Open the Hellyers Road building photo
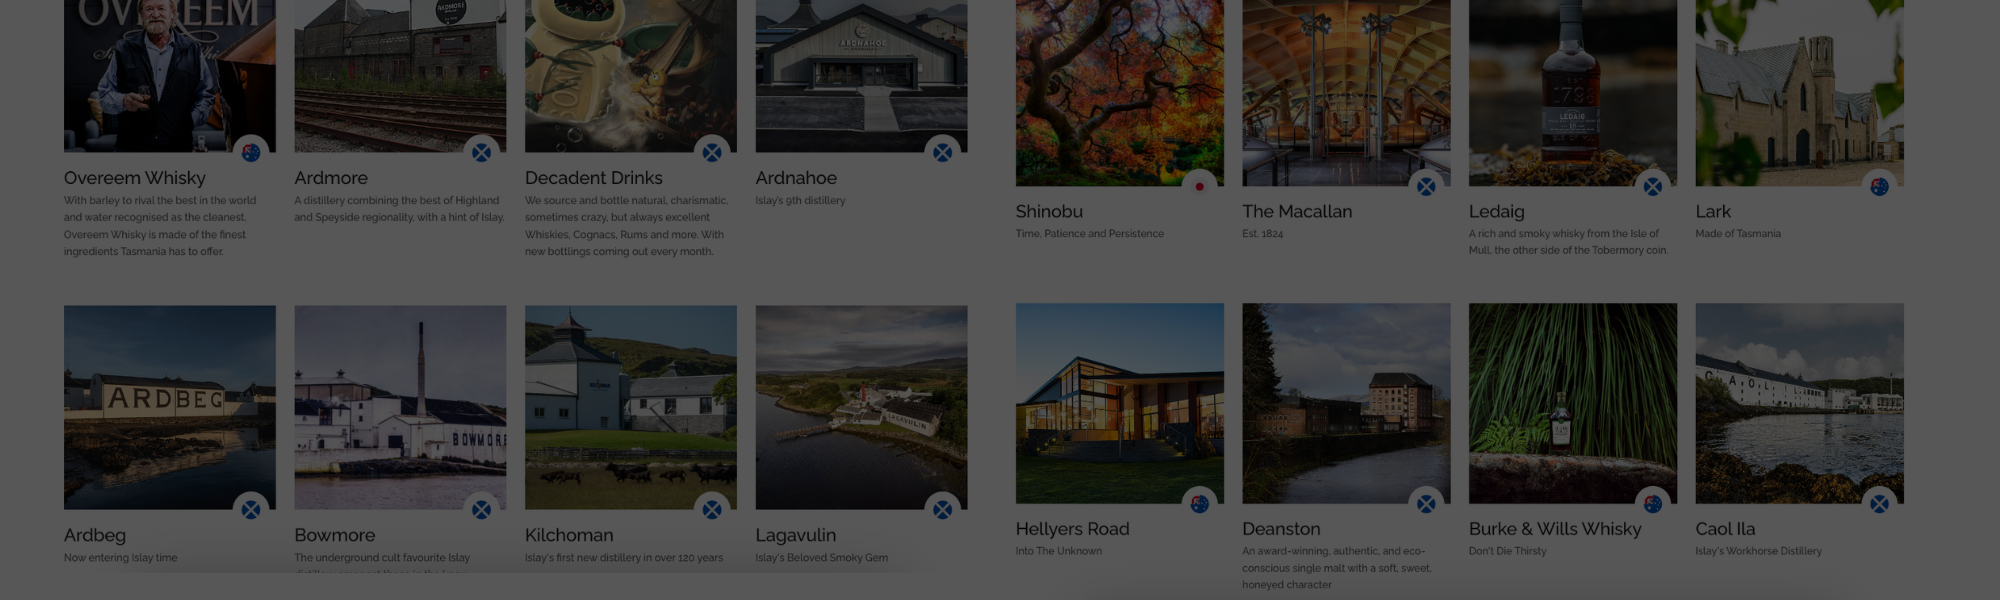The width and height of the screenshot is (2000, 600). (1120, 403)
